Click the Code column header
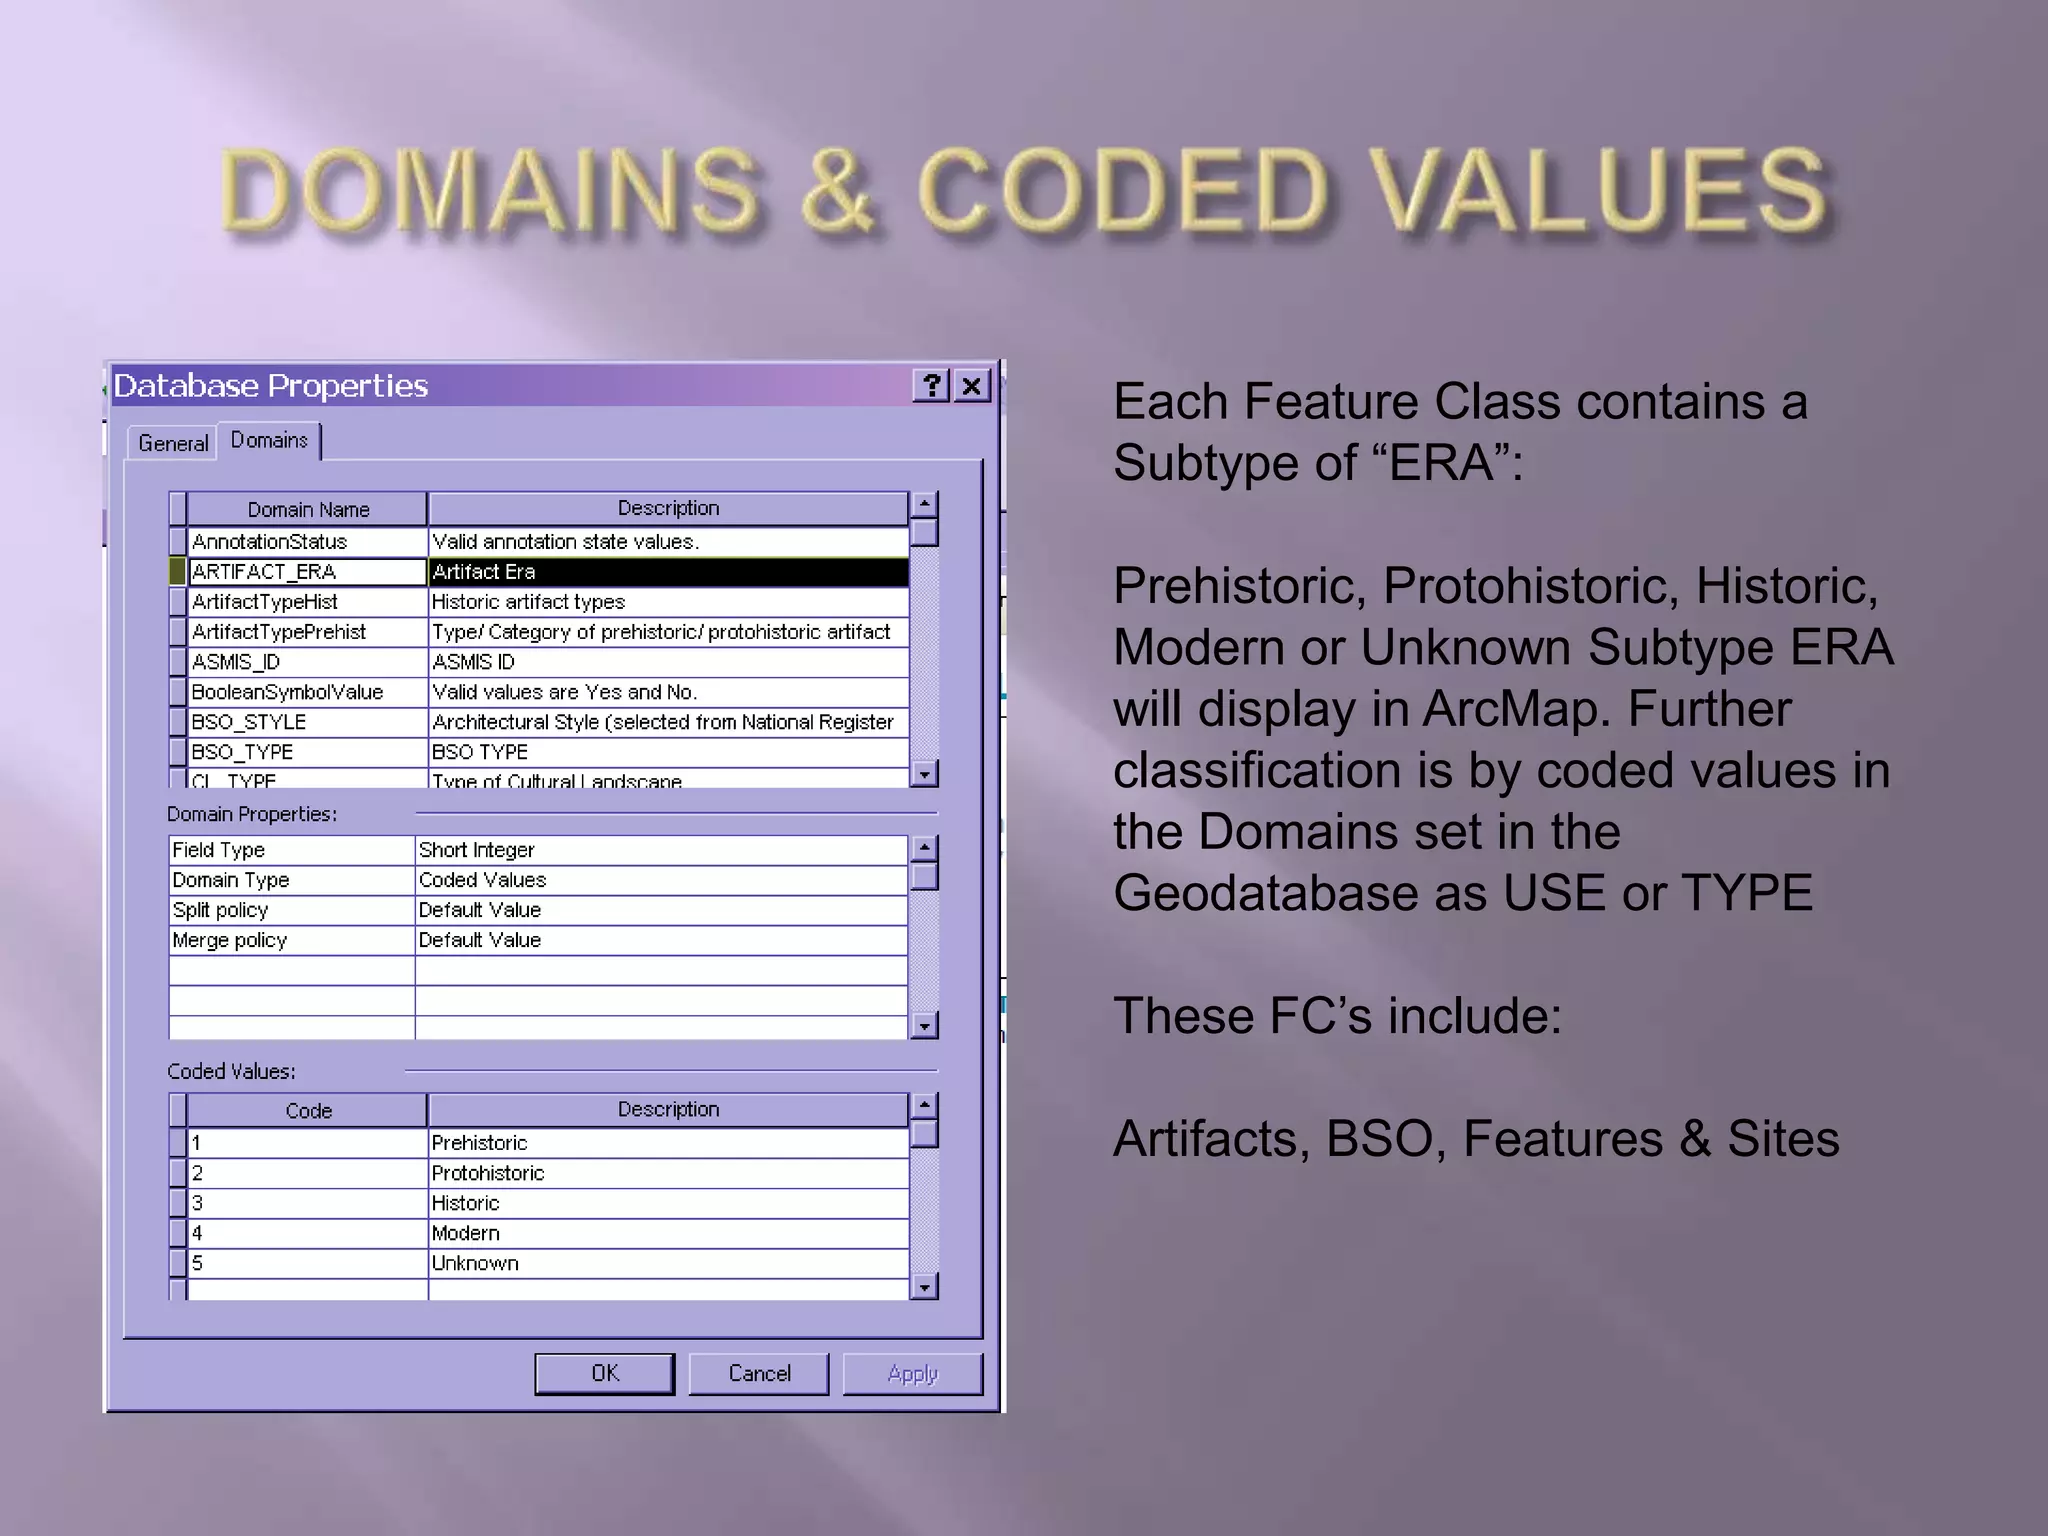This screenshot has height=1536, width=2048. pos(307,1110)
